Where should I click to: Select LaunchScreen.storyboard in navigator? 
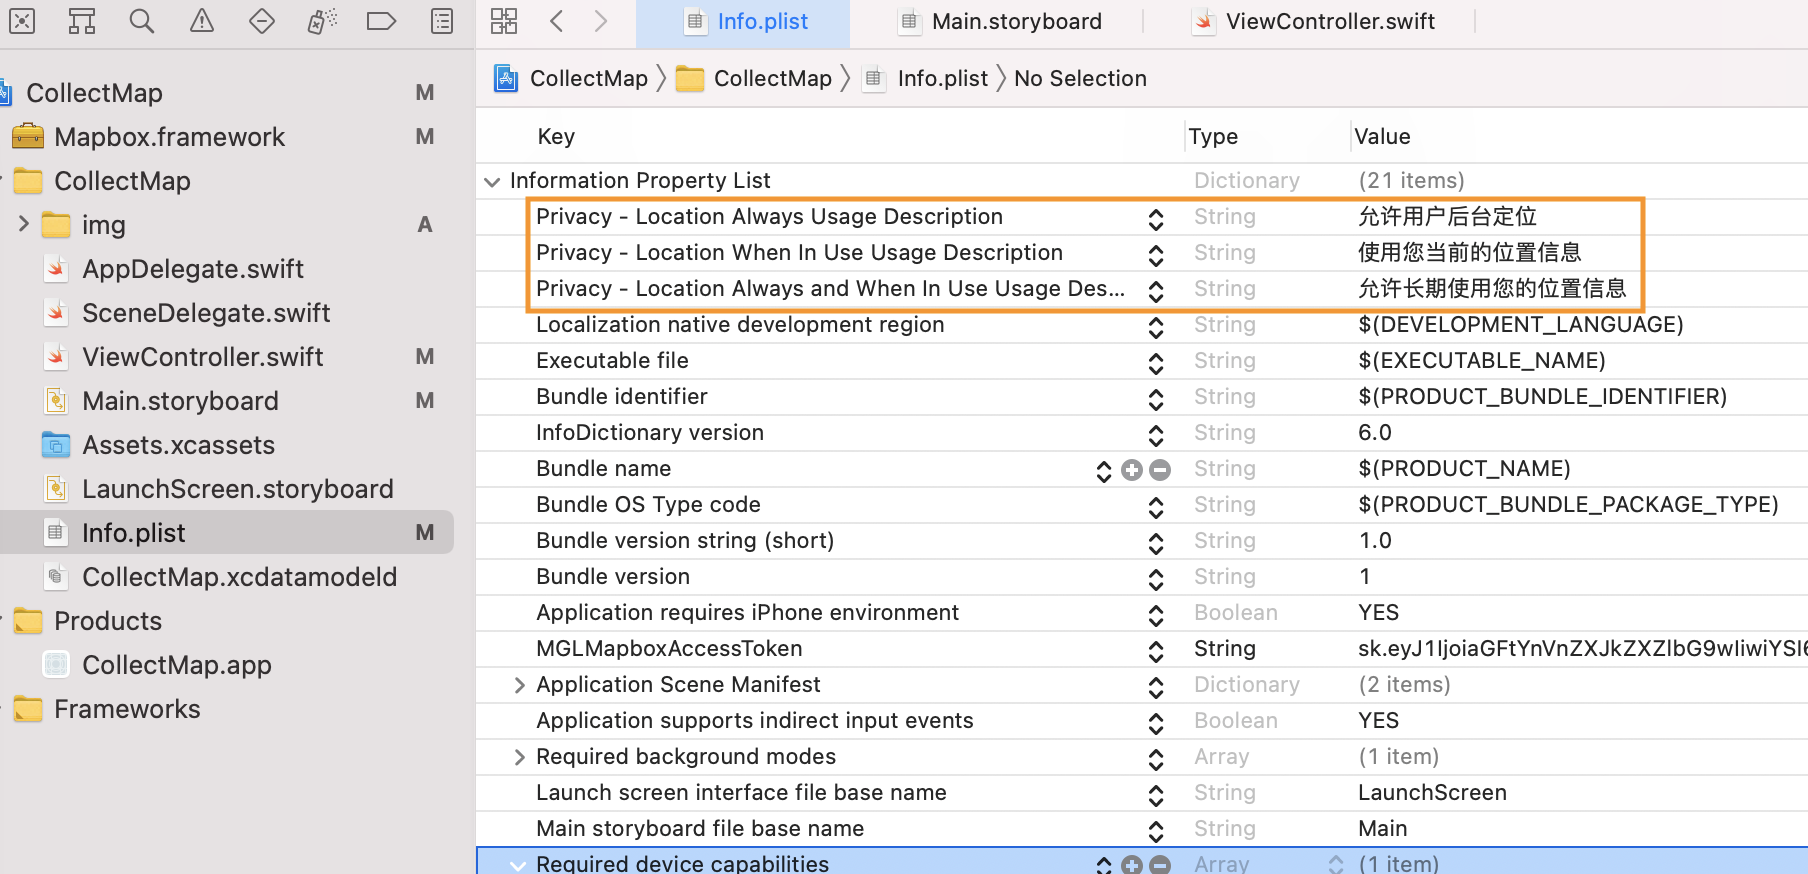click(x=238, y=489)
